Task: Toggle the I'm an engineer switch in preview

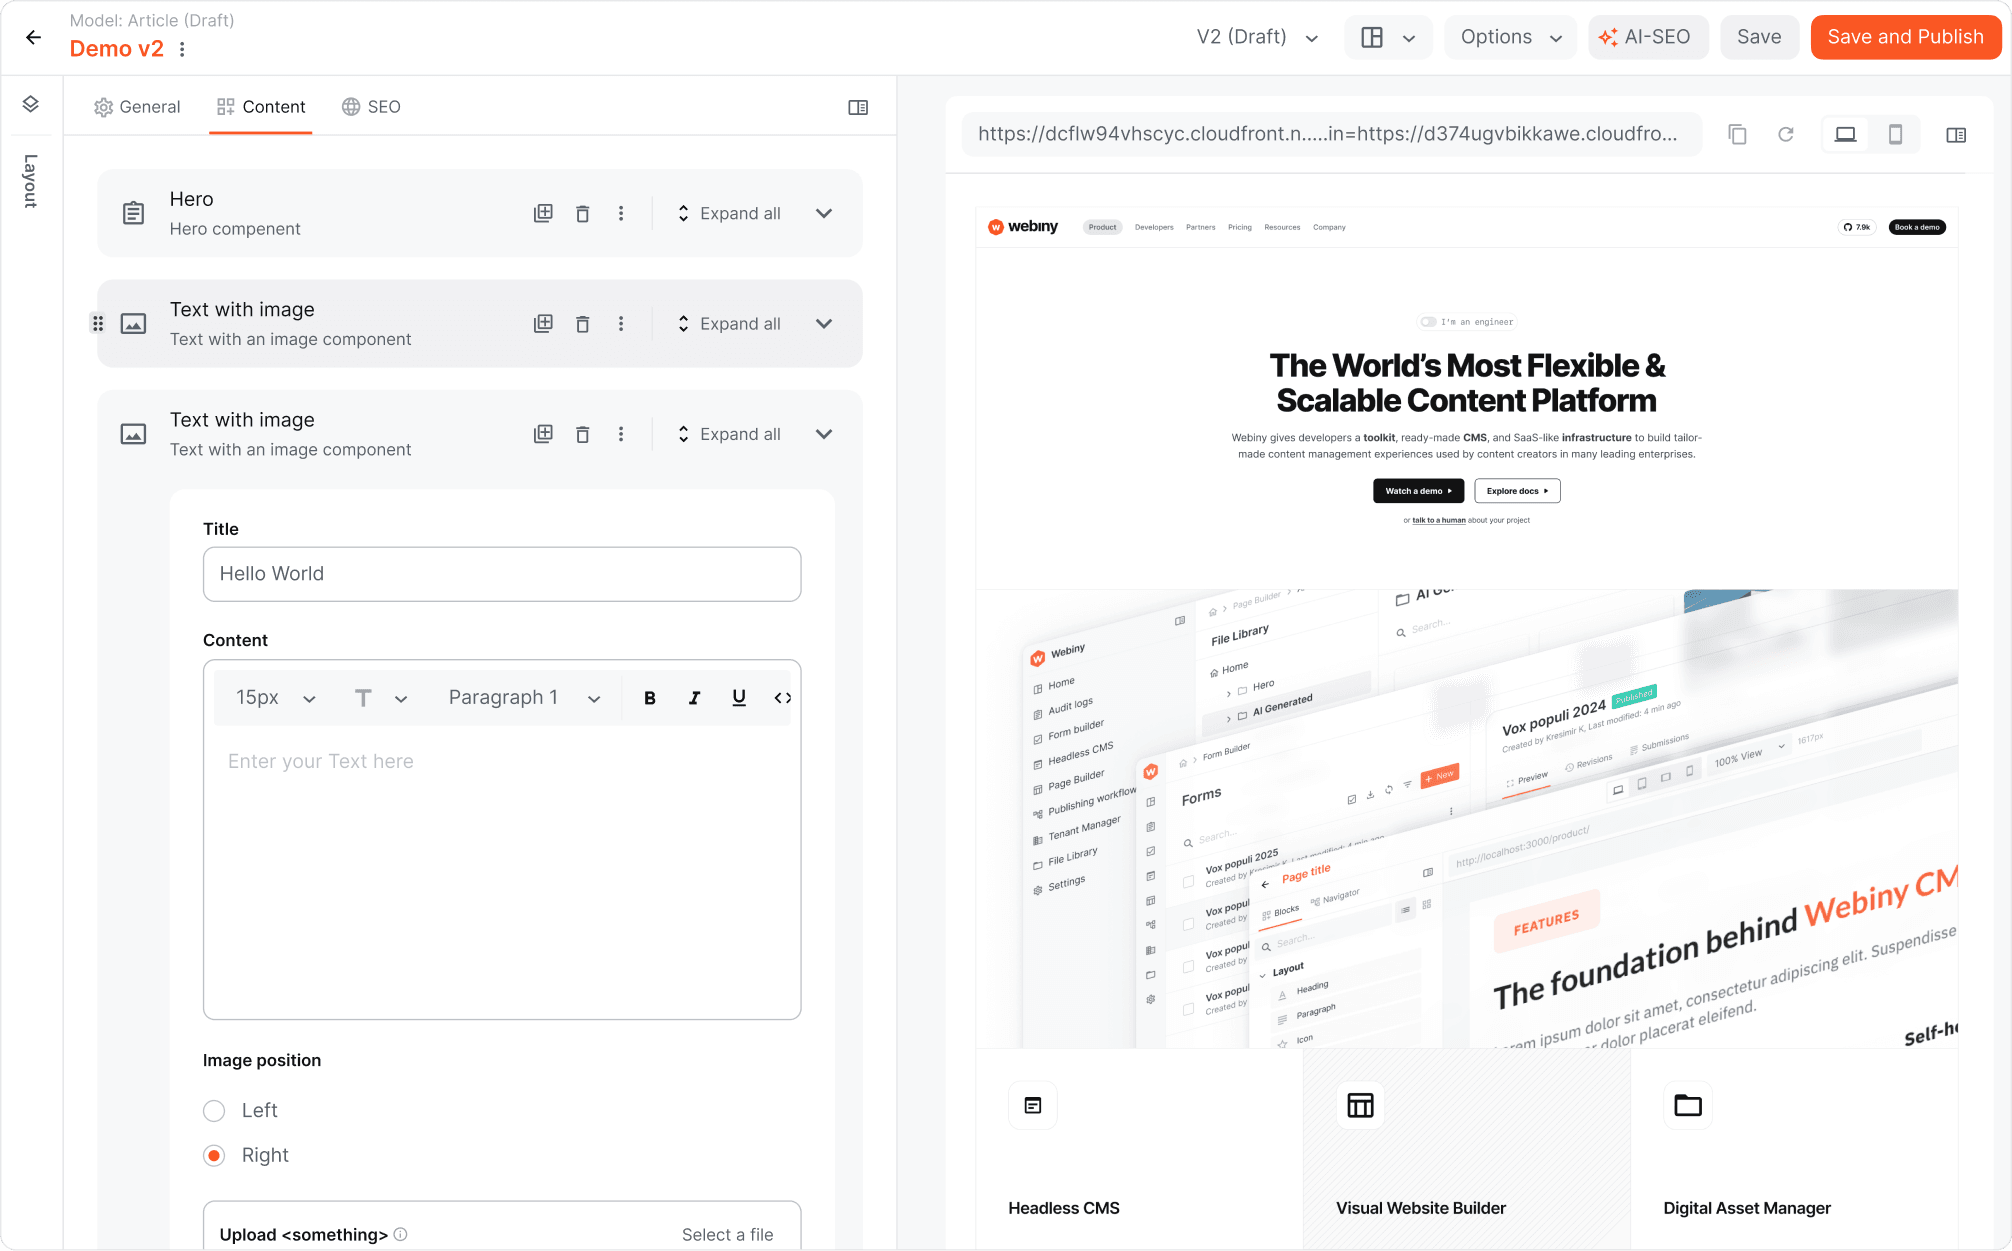Action: coord(1430,322)
